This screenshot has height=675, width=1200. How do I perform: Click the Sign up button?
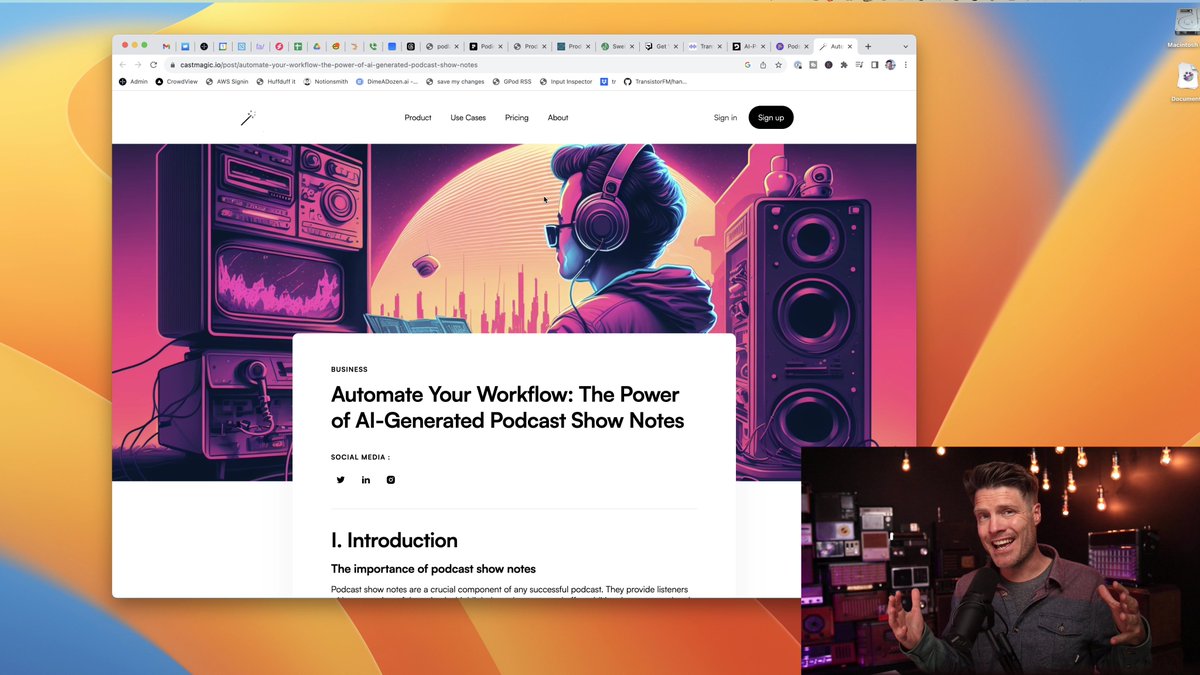pyautogui.click(x=770, y=118)
